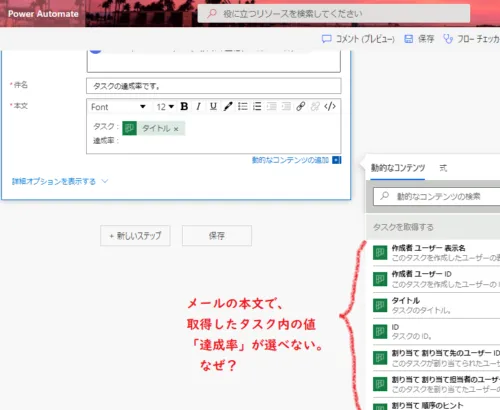Screen dimensions: 500x410
Task: Click the 新しいステップ button
Action: (x=135, y=236)
